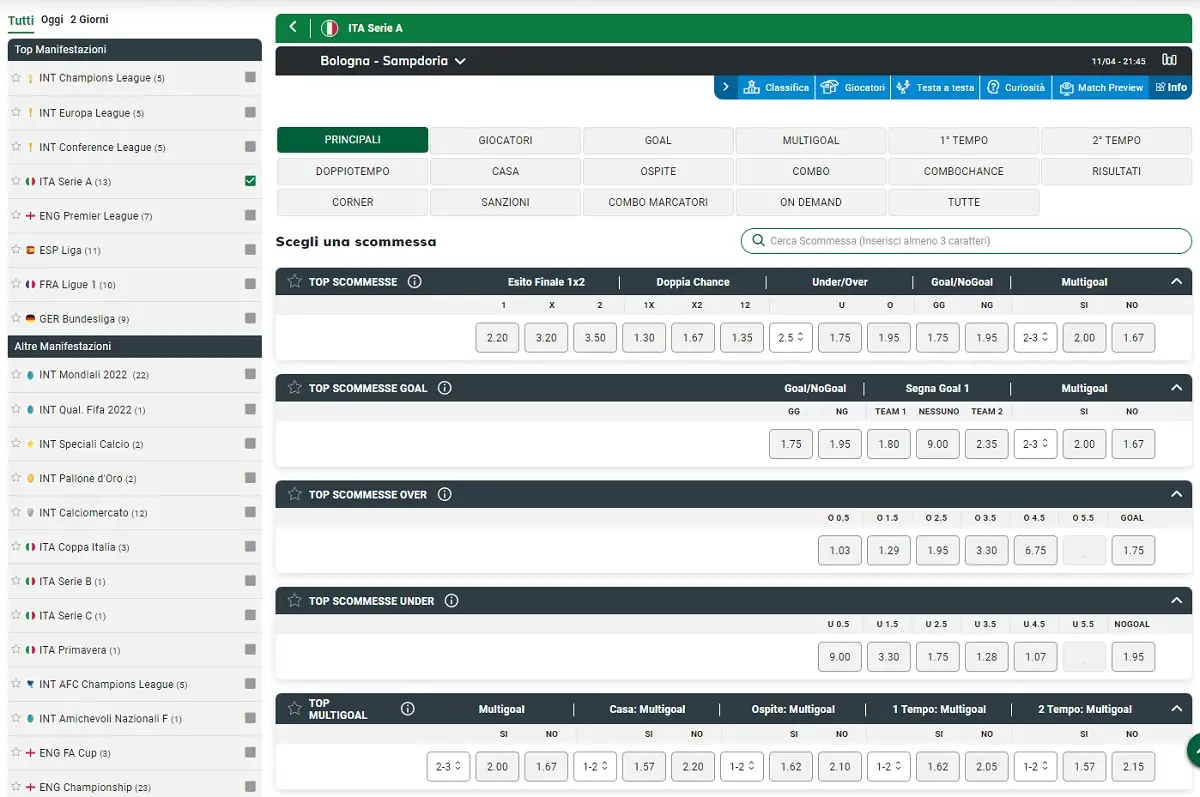Show info for TOP SCOMMESSE GOAL
This screenshot has width=1200, height=797.
[444, 388]
